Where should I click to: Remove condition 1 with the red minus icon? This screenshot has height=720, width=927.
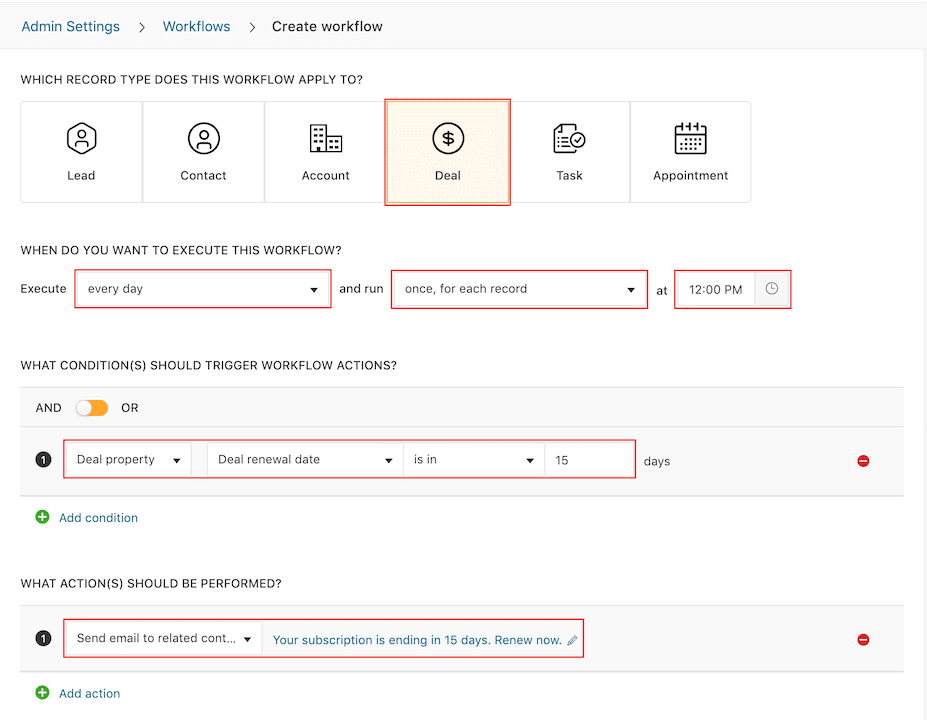click(862, 460)
